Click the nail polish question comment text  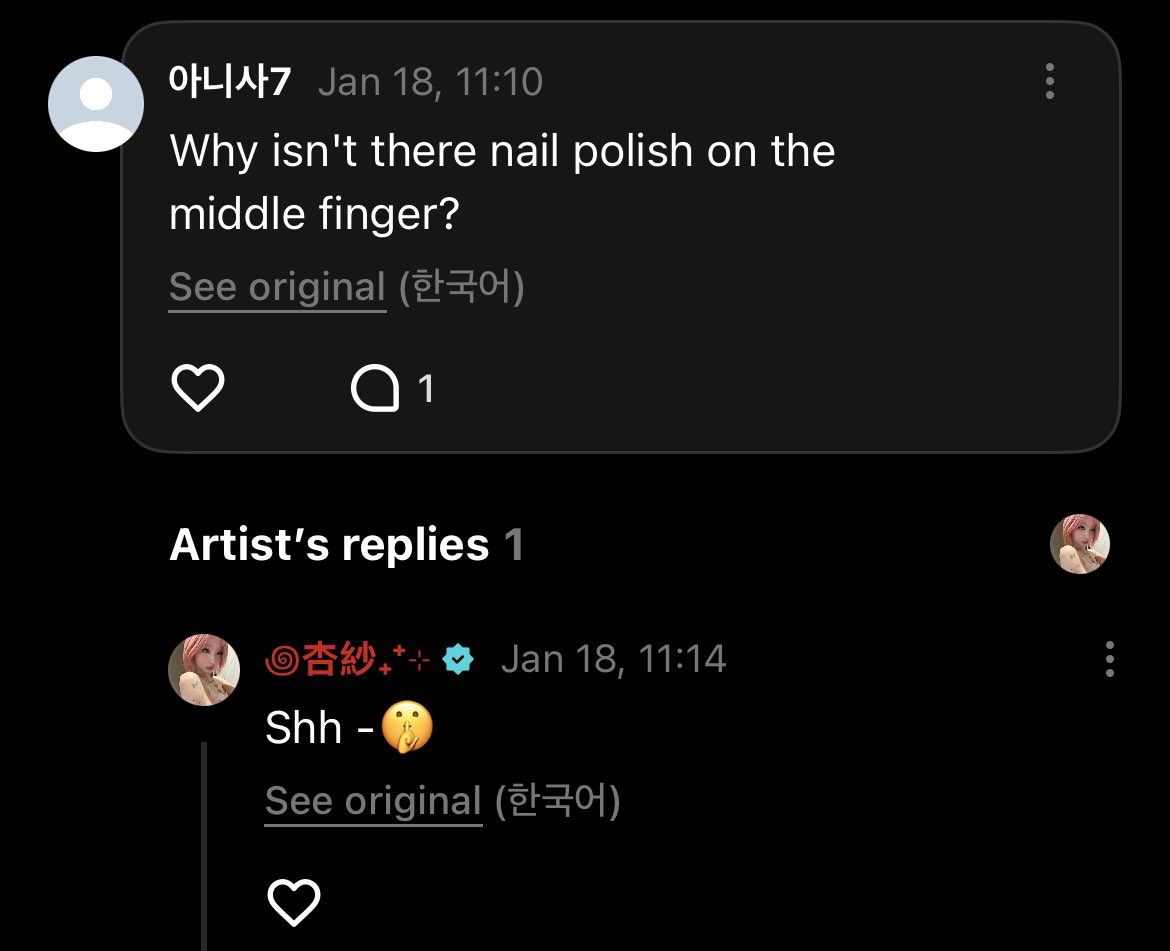[502, 182]
